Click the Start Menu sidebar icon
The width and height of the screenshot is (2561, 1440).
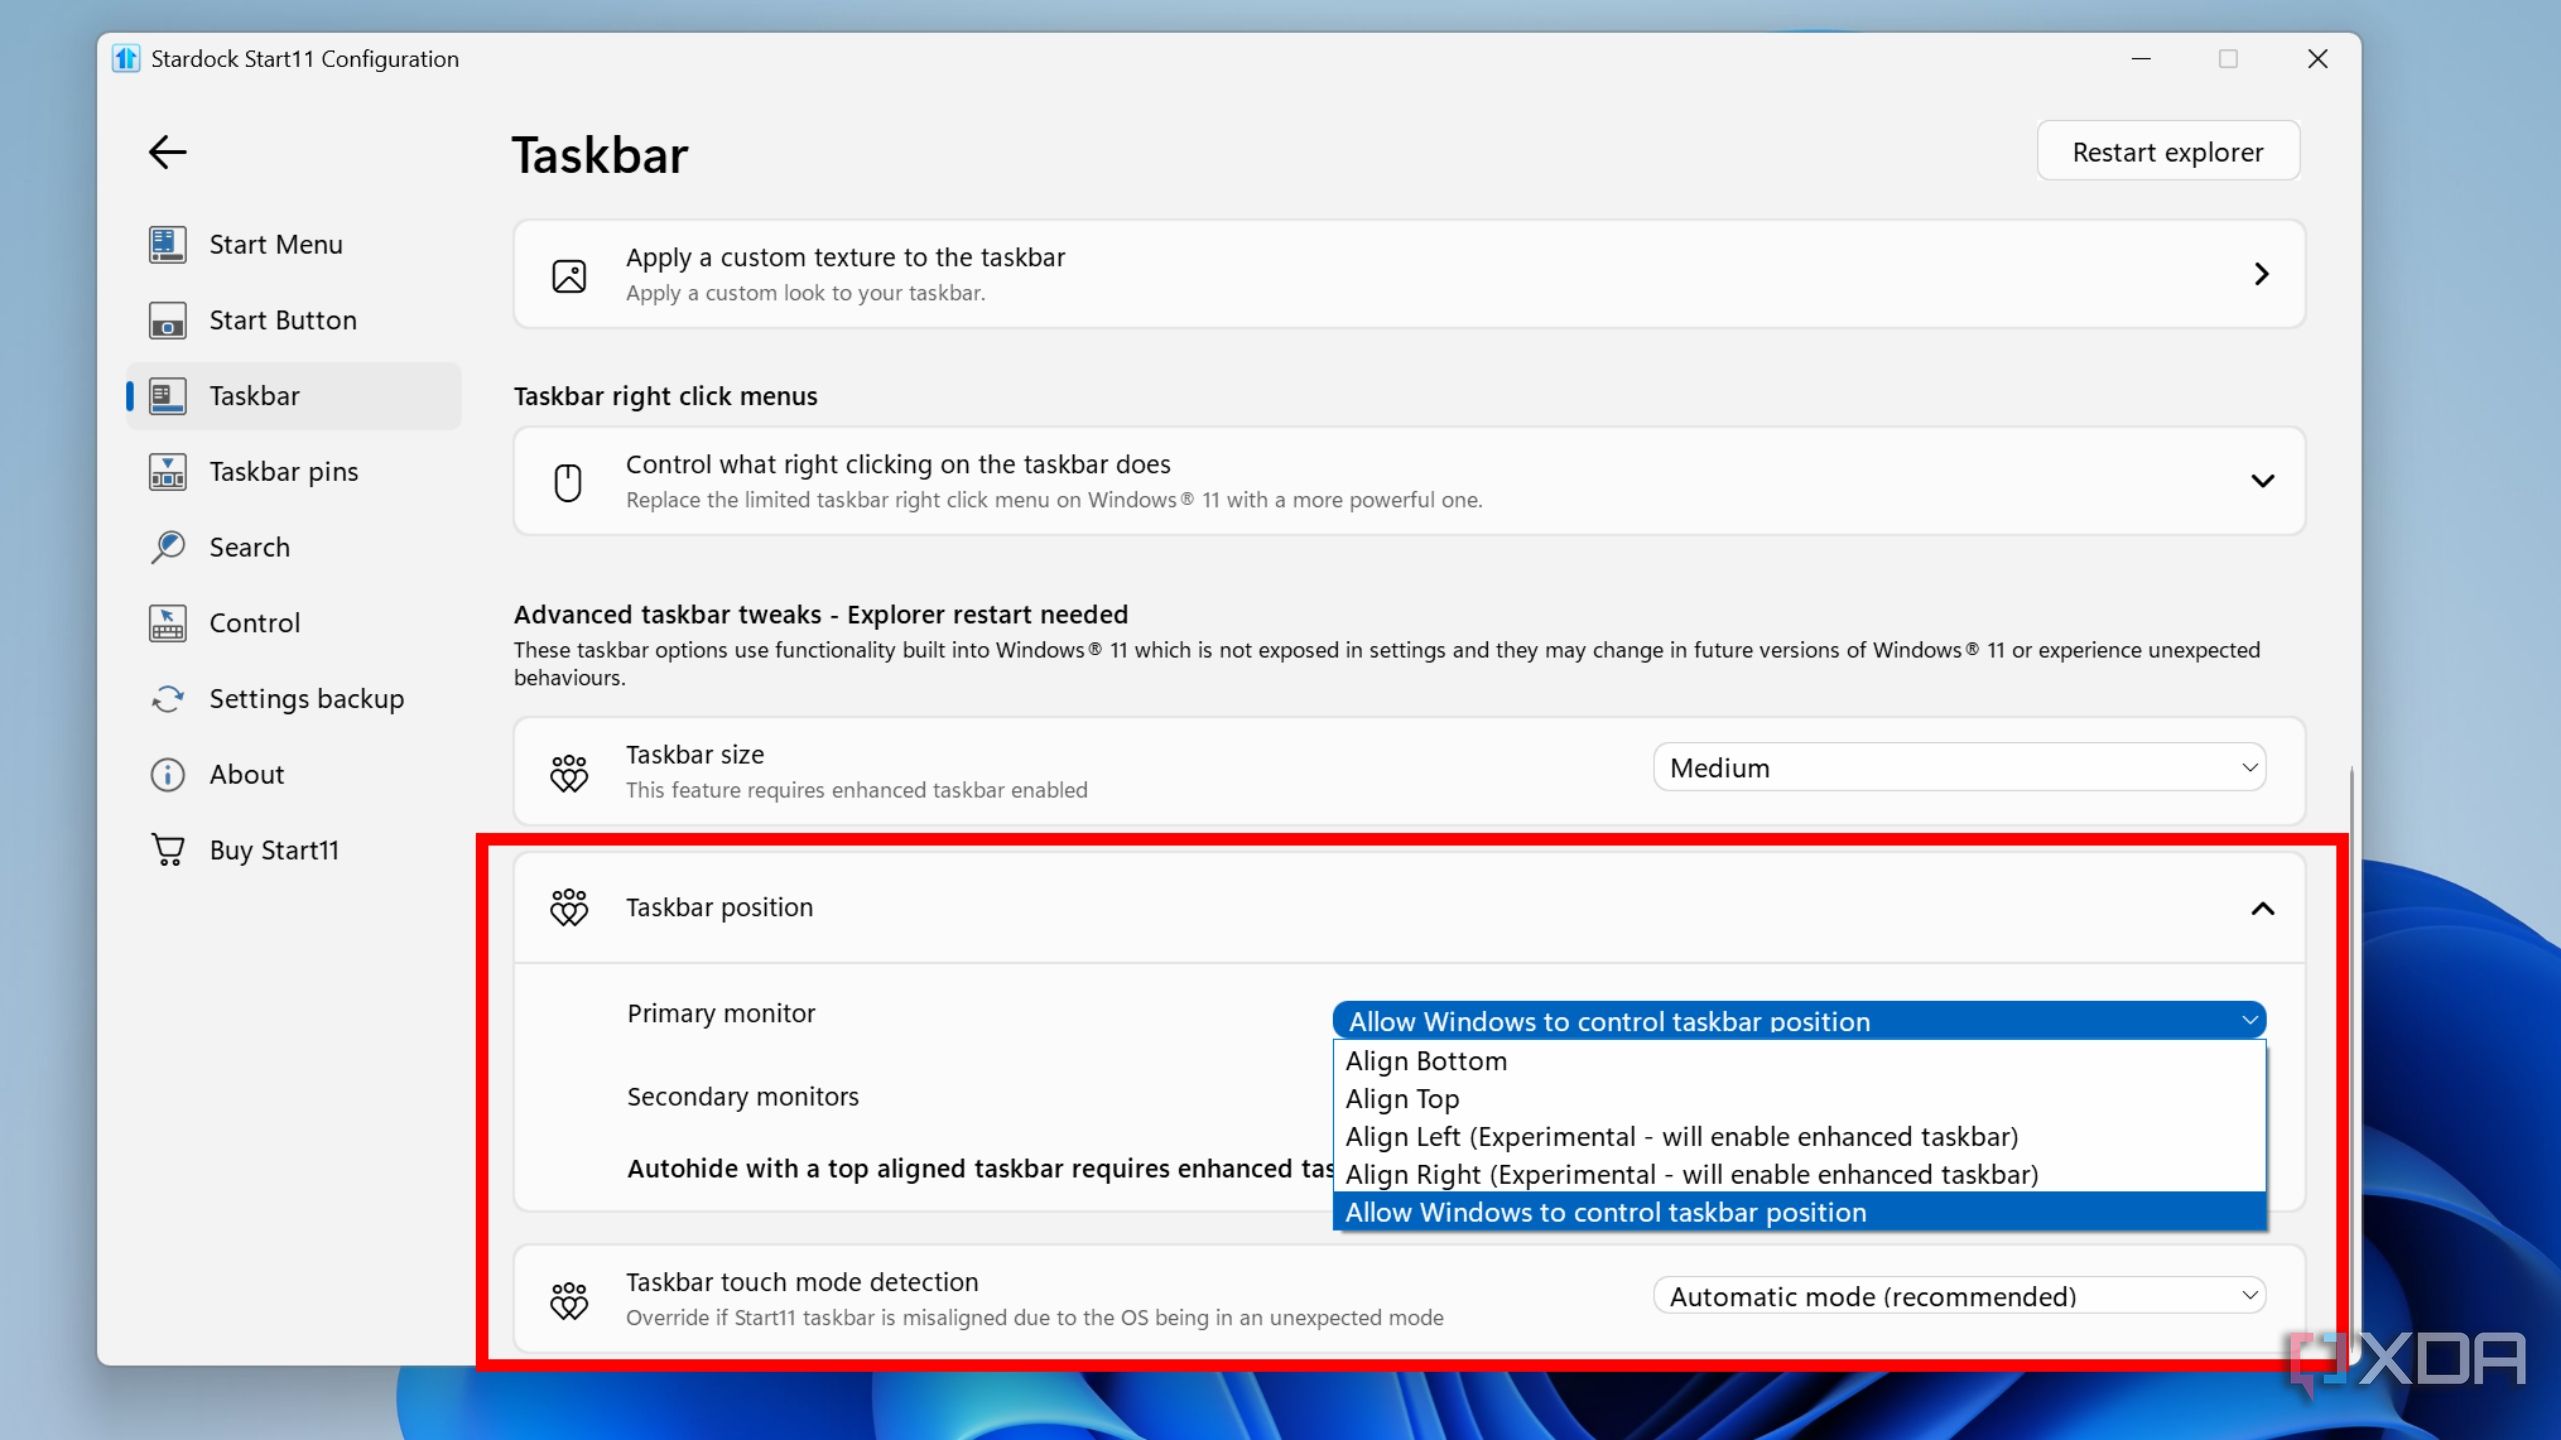pyautogui.click(x=167, y=244)
